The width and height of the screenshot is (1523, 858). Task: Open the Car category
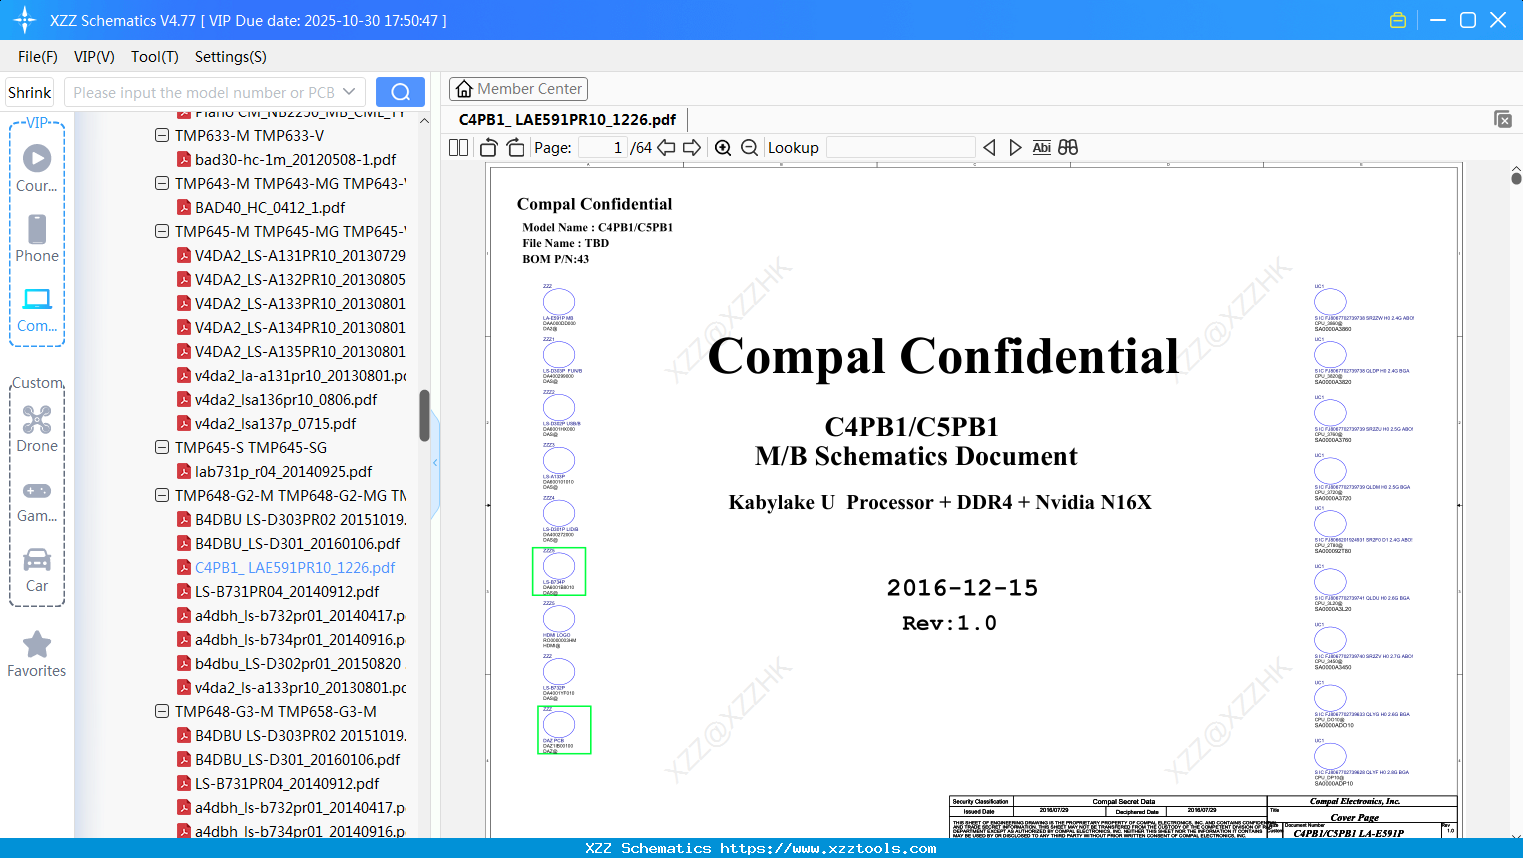pos(37,570)
